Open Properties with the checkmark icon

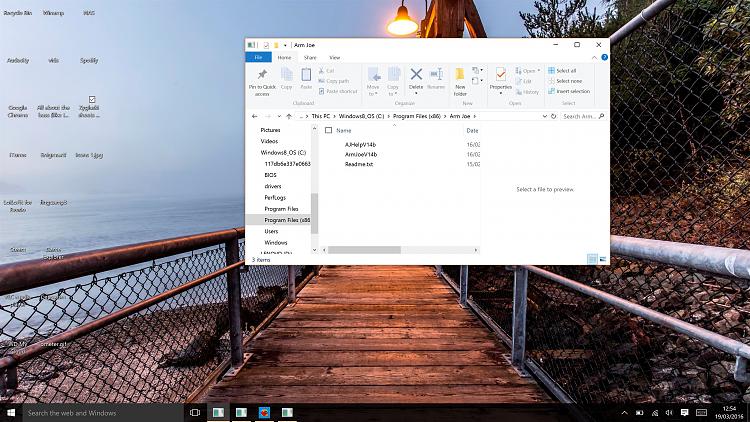pyautogui.click(x=501, y=74)
